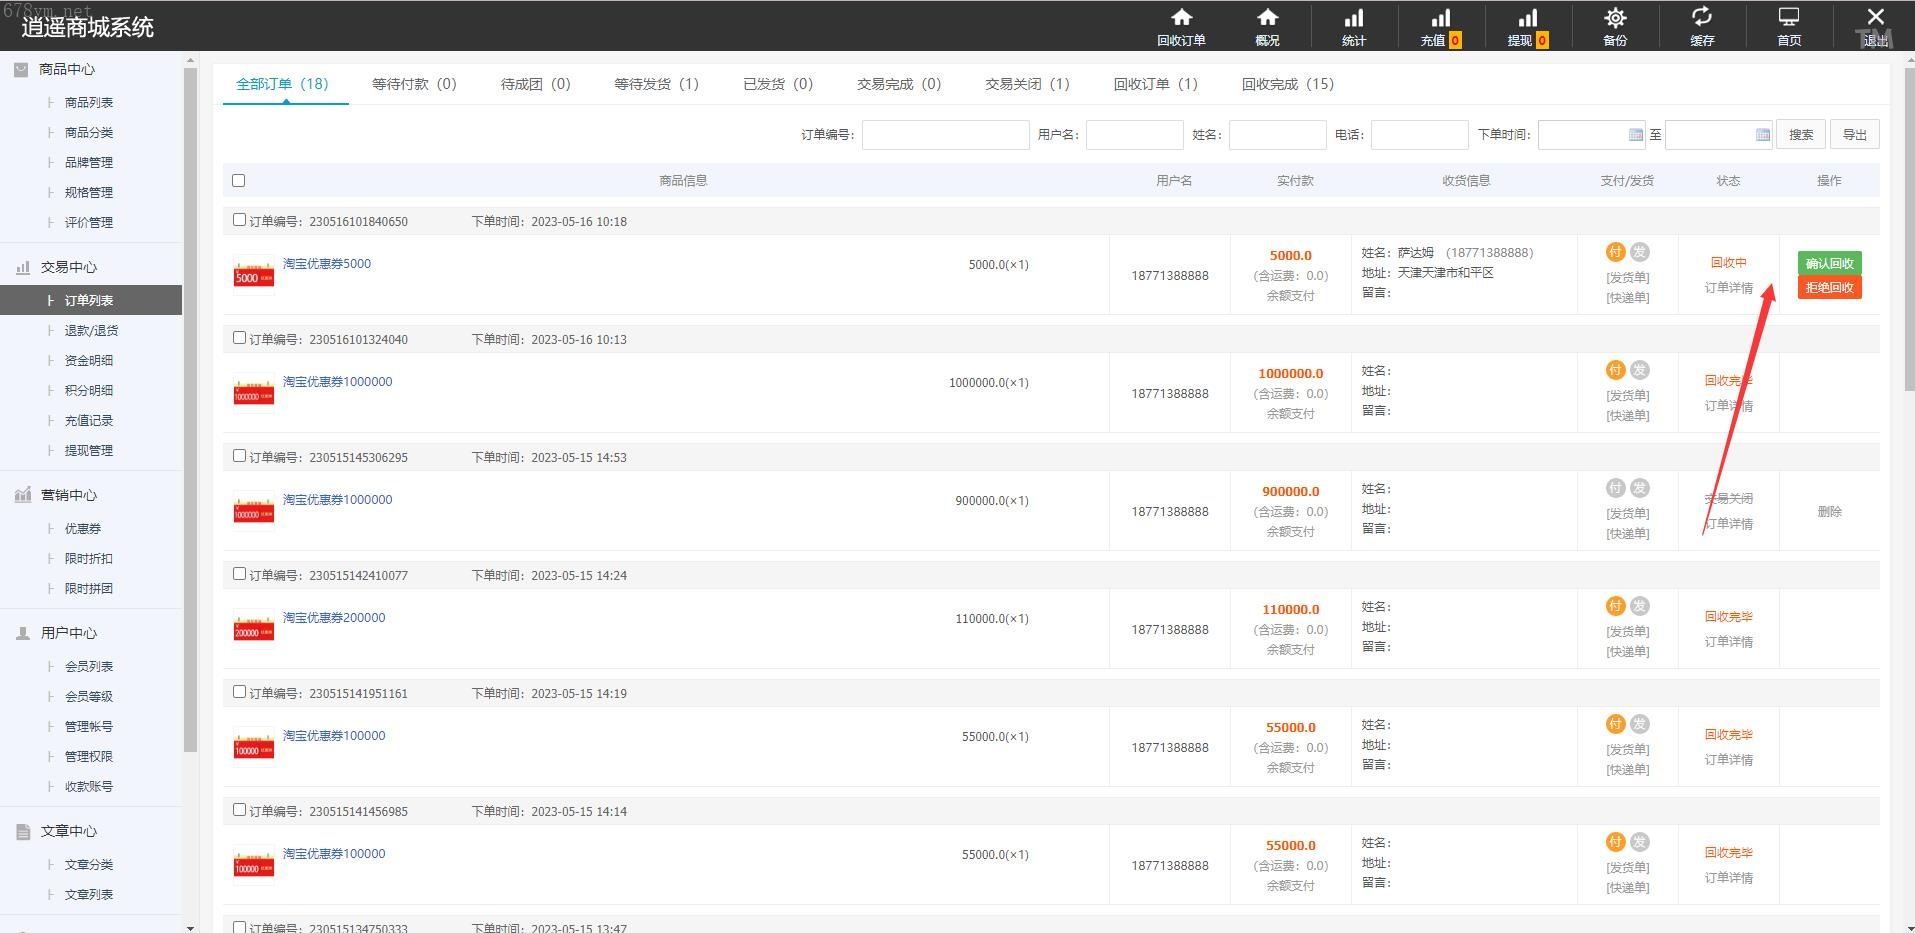
Task: Toggle the select-all checkbox in table header
Action: (x=238, y=181)
